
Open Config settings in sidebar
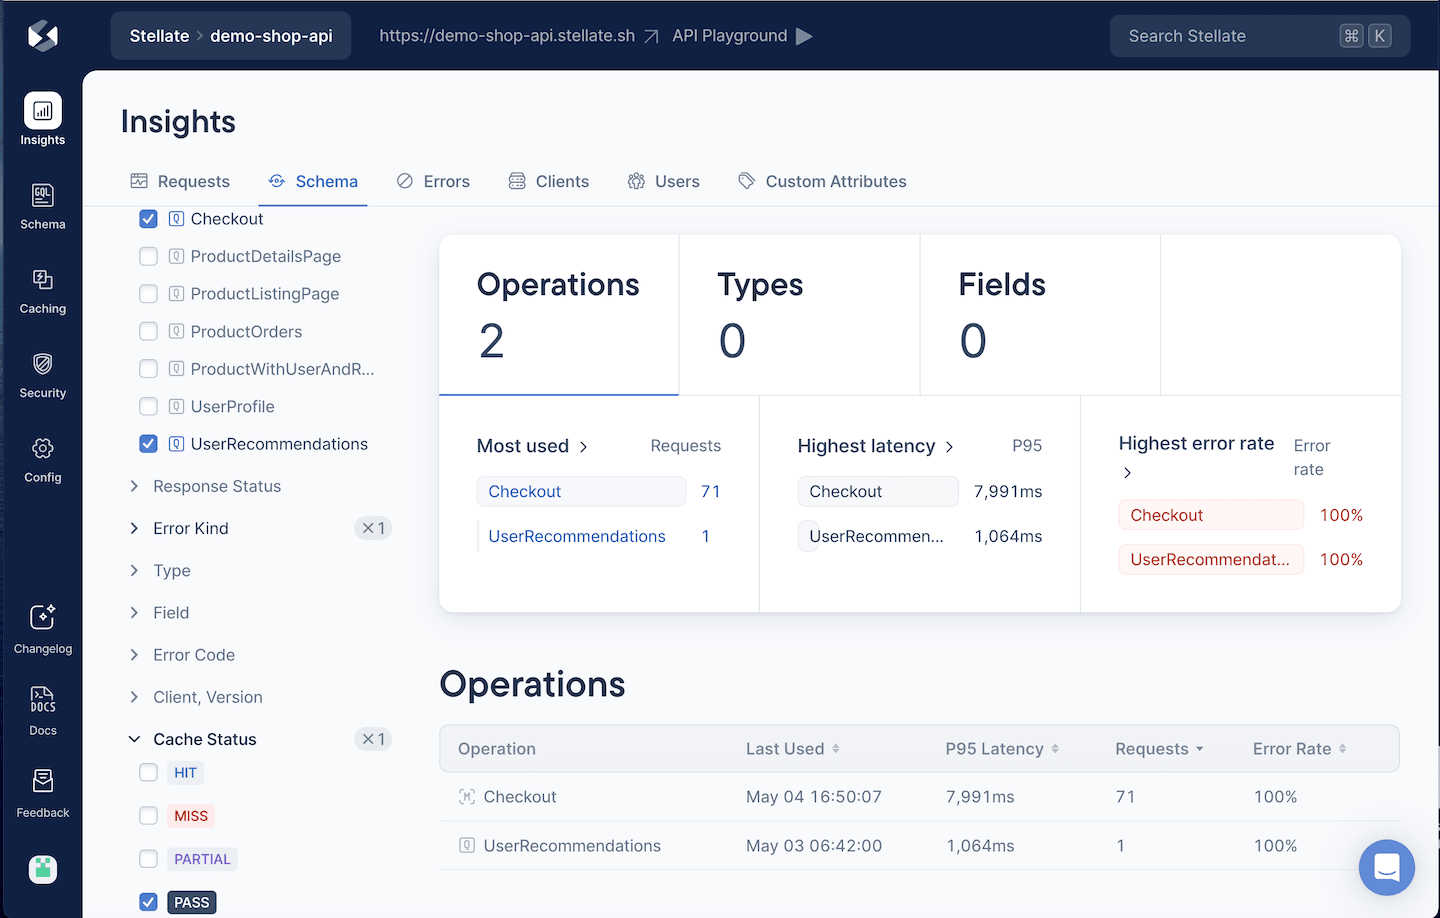[42, 460]
